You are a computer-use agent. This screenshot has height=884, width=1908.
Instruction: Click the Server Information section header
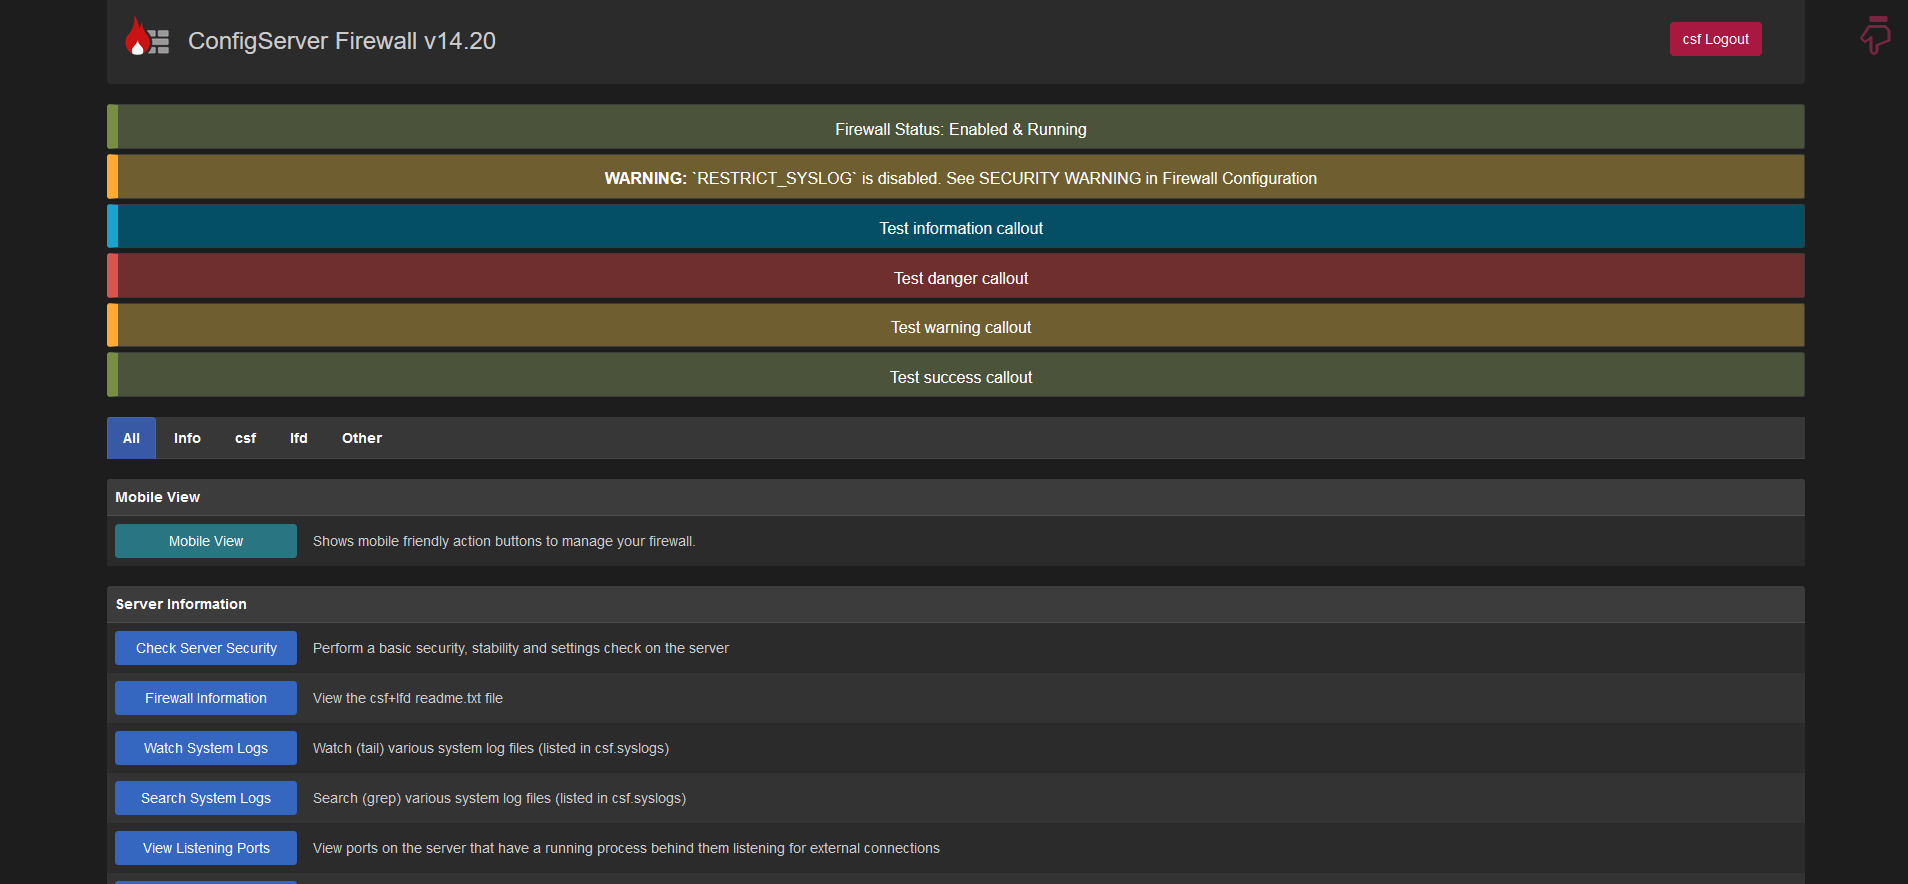956,604
